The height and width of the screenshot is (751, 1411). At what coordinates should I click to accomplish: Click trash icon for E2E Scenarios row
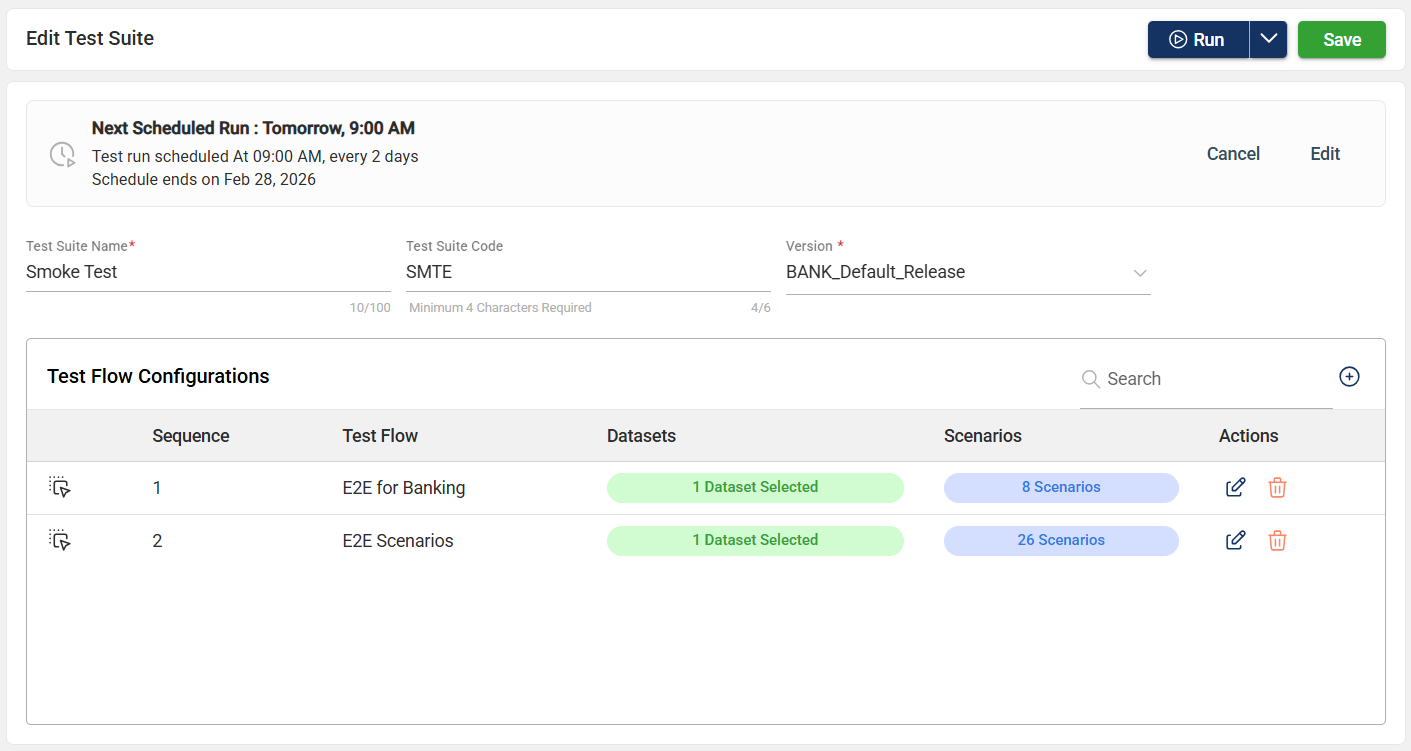pos(1277,541)
